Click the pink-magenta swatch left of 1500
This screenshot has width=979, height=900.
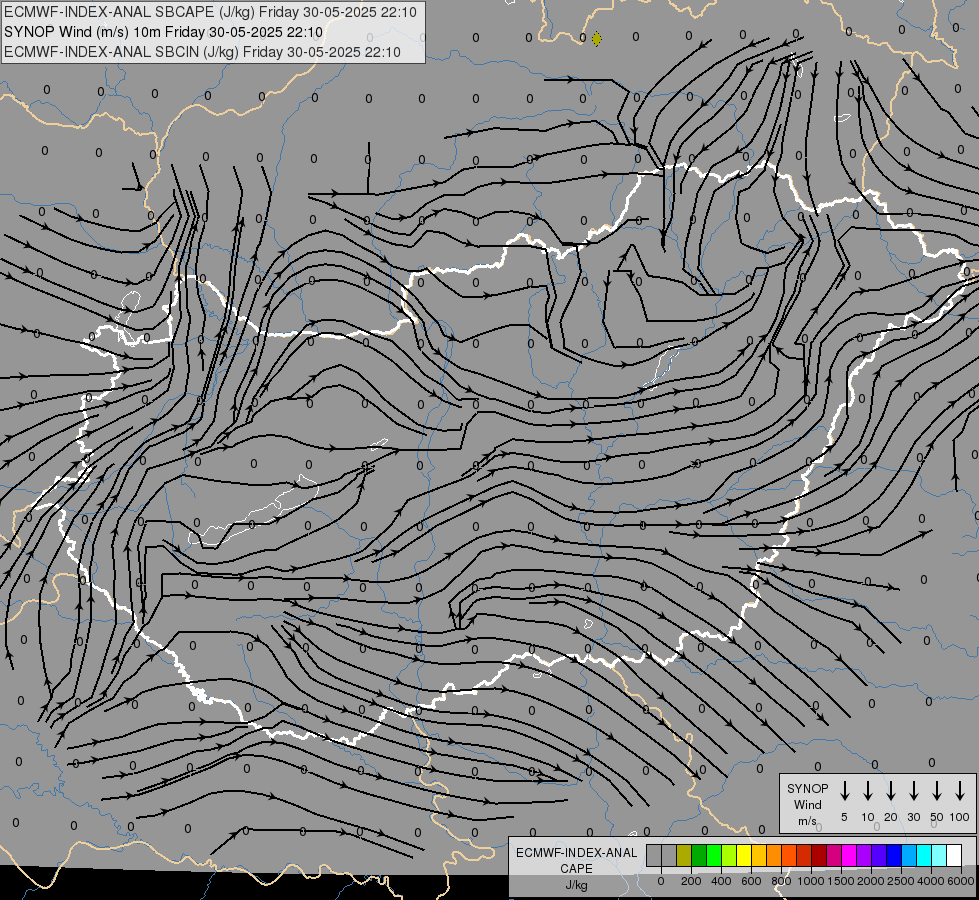pyautogui.click(x=834, y=855)
